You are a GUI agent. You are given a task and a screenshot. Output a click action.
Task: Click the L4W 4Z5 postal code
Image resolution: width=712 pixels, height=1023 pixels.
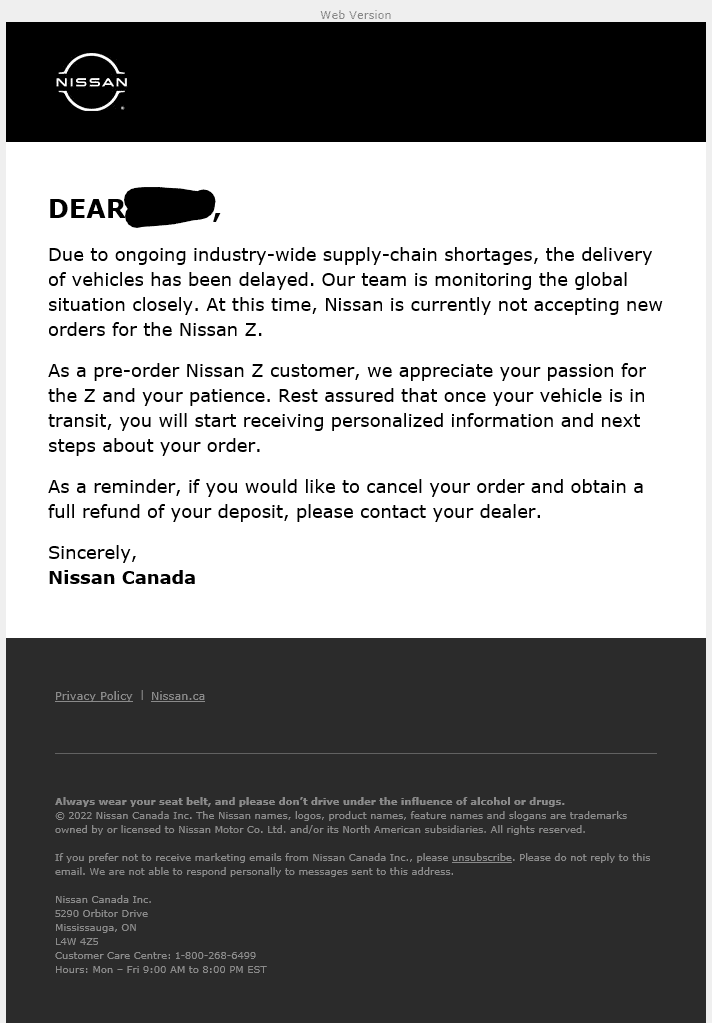77,941
